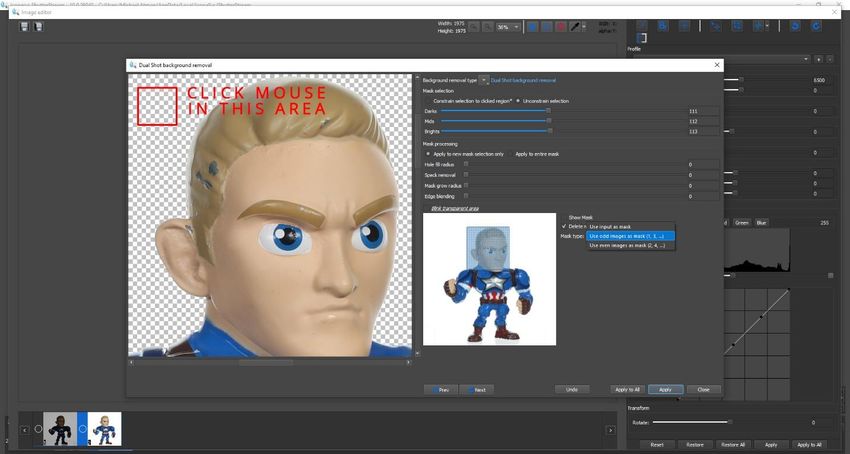The width and height of the screenshot is (850, 454).
Task: Open the dark figure thumbnail in filmstrip
Action: (60, 429)
